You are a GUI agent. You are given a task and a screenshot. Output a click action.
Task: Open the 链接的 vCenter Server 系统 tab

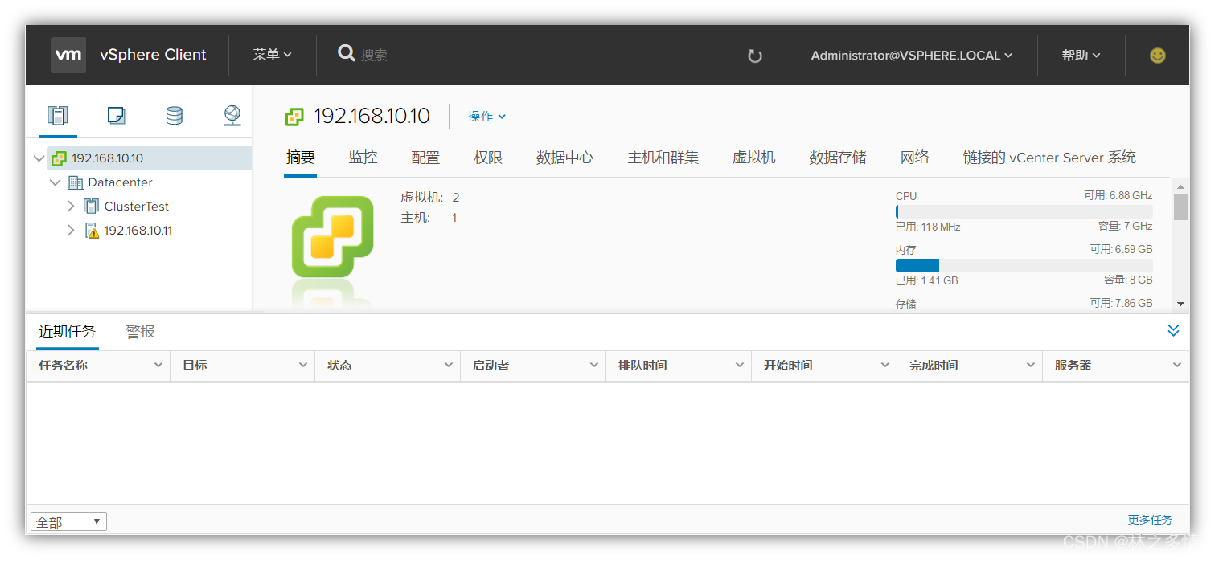click(1049, 157)
